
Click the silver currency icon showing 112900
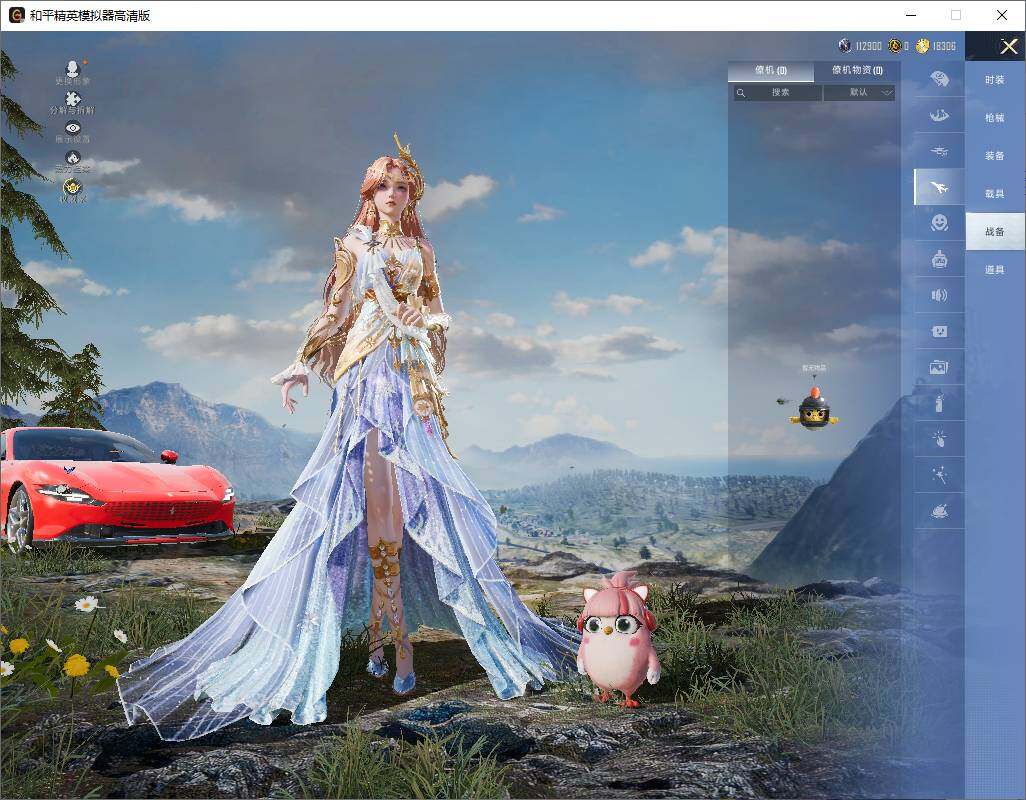(845, 46)
